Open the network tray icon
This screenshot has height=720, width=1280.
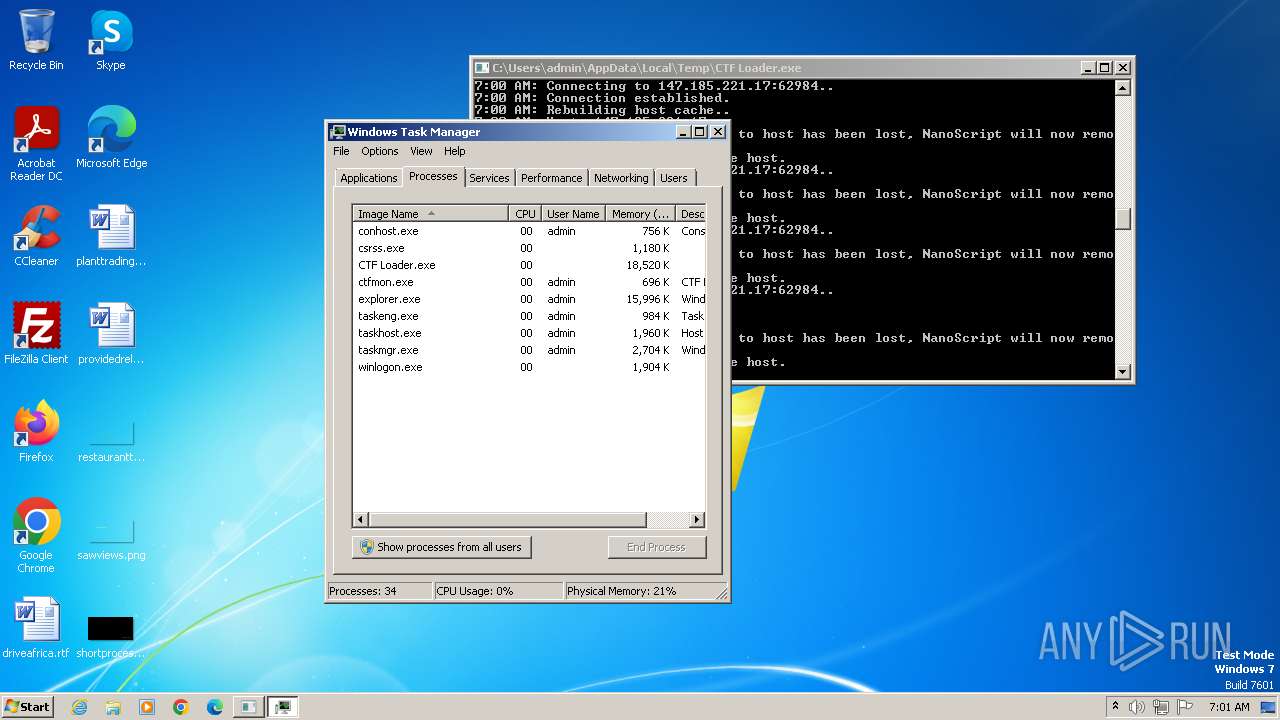click(1160, 707)
